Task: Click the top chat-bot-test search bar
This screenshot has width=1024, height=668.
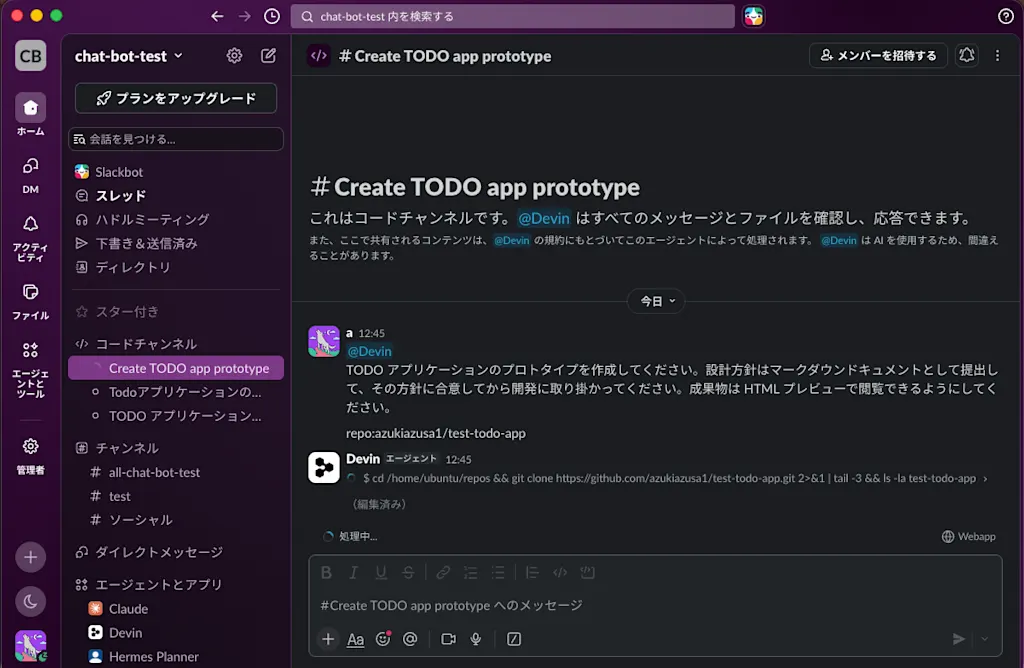Action: (x=513, y=16)
